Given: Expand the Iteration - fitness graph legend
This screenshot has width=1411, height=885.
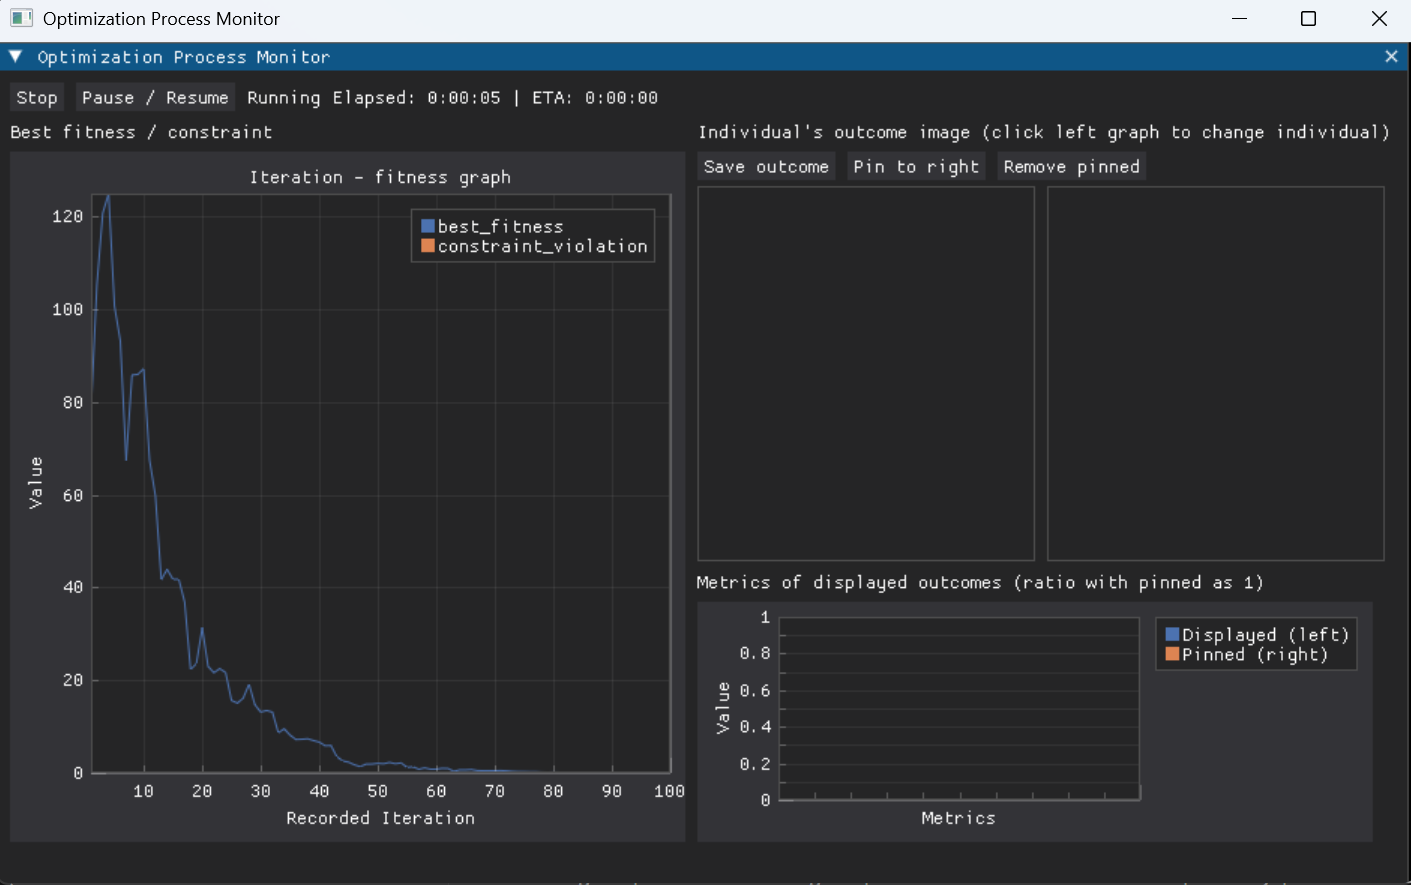Looking at the screenshot, I should pos(532,235).
